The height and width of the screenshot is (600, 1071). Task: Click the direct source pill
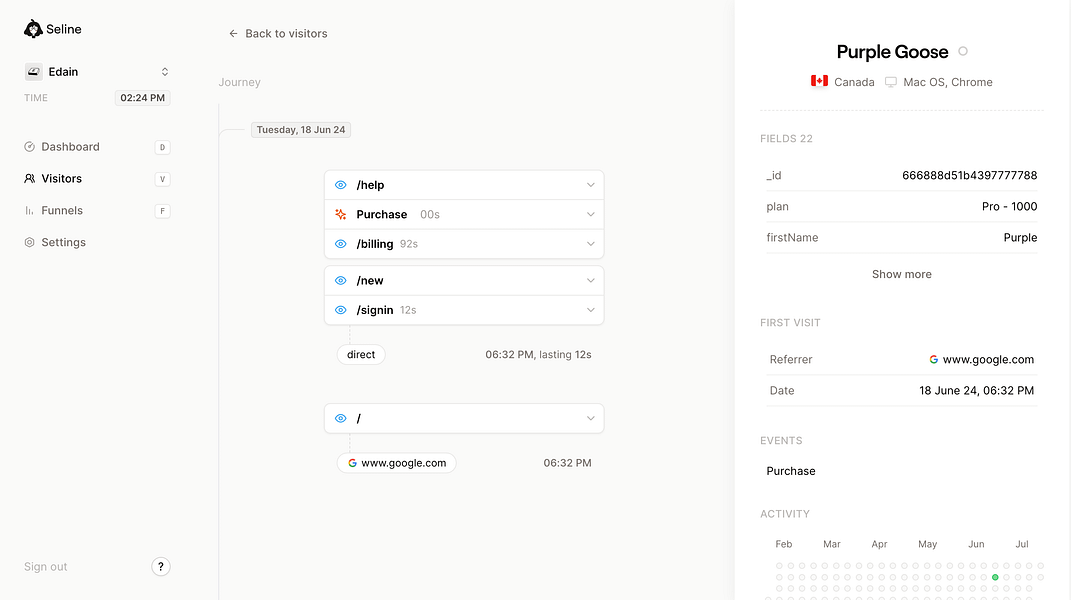(361, 355)
